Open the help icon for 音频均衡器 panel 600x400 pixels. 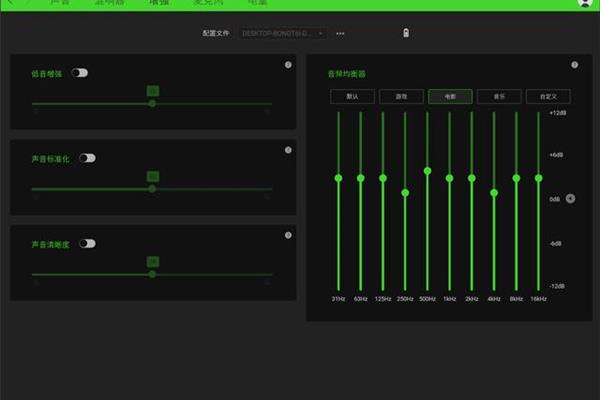tap(574, 65)
